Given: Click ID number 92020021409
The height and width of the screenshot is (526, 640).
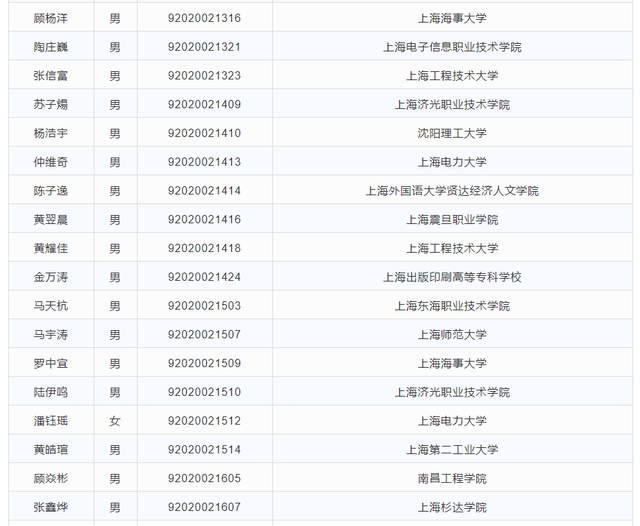Looking at the screenshot, I should [204, 104].
